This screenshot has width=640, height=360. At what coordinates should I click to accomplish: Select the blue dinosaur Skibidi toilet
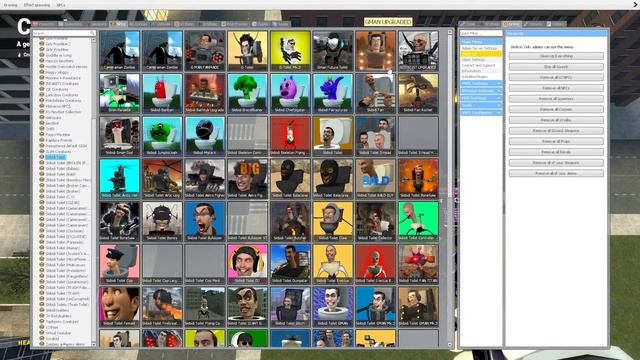tap(333, 93)
